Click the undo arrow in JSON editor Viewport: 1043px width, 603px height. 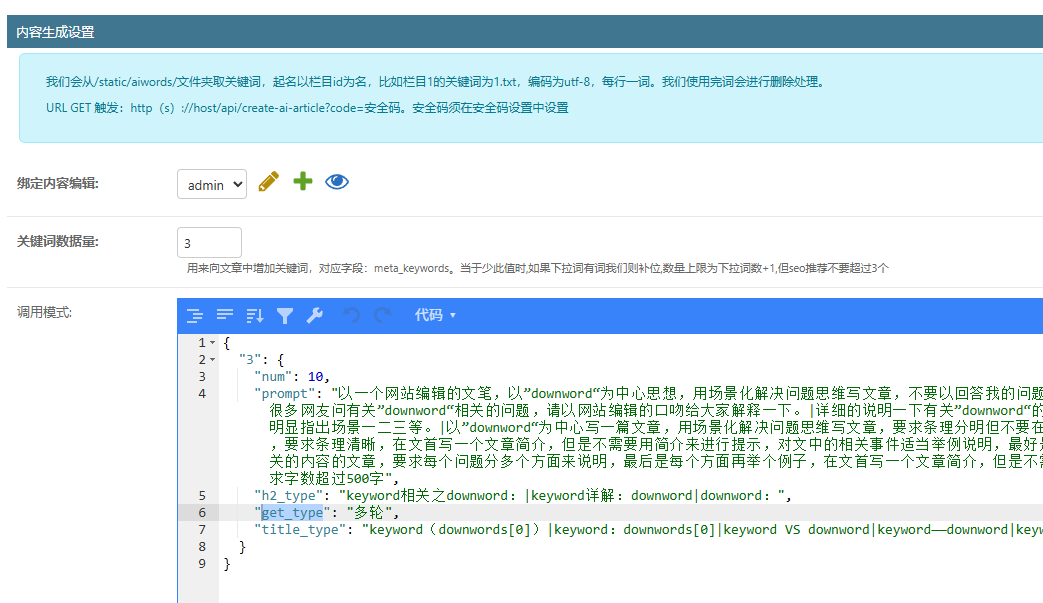351,315
